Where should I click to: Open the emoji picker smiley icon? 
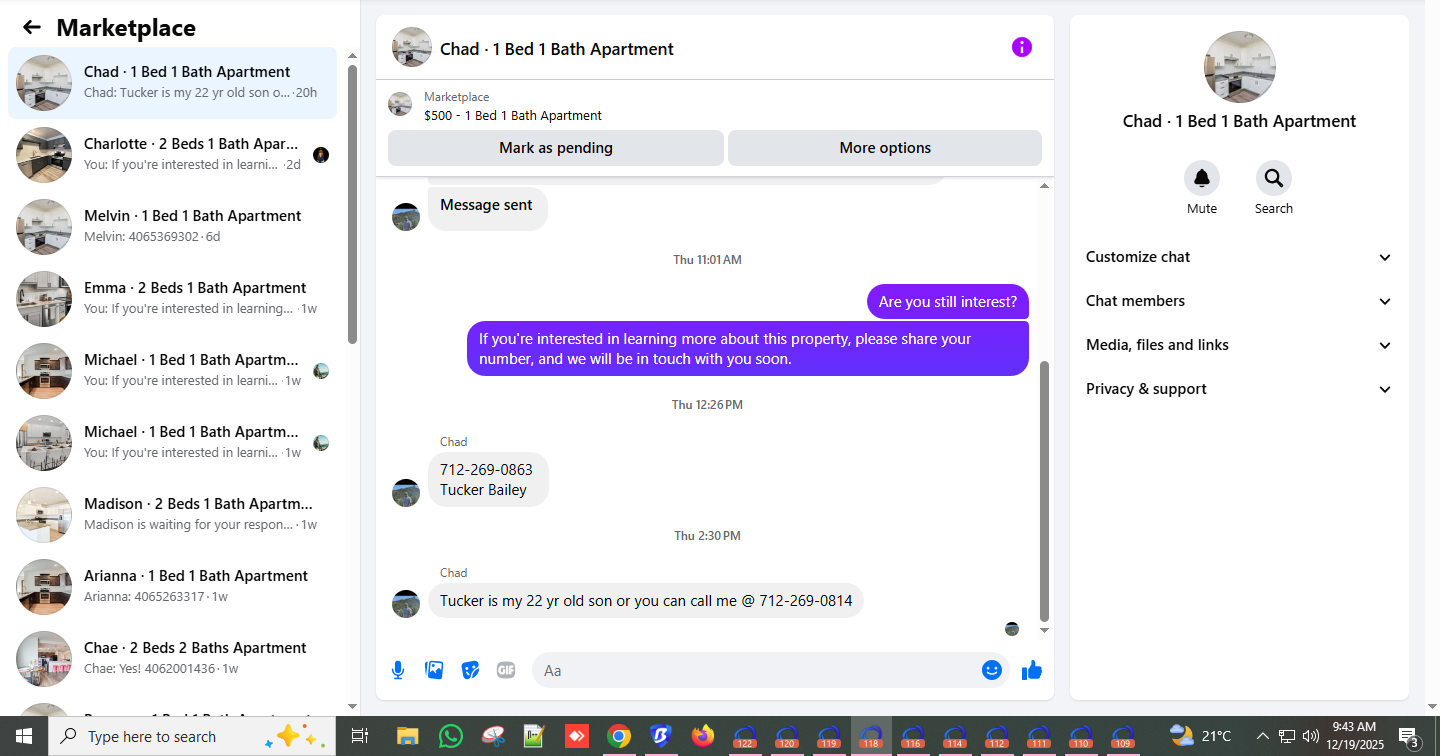pyautogui.click(x=992, y=670)
